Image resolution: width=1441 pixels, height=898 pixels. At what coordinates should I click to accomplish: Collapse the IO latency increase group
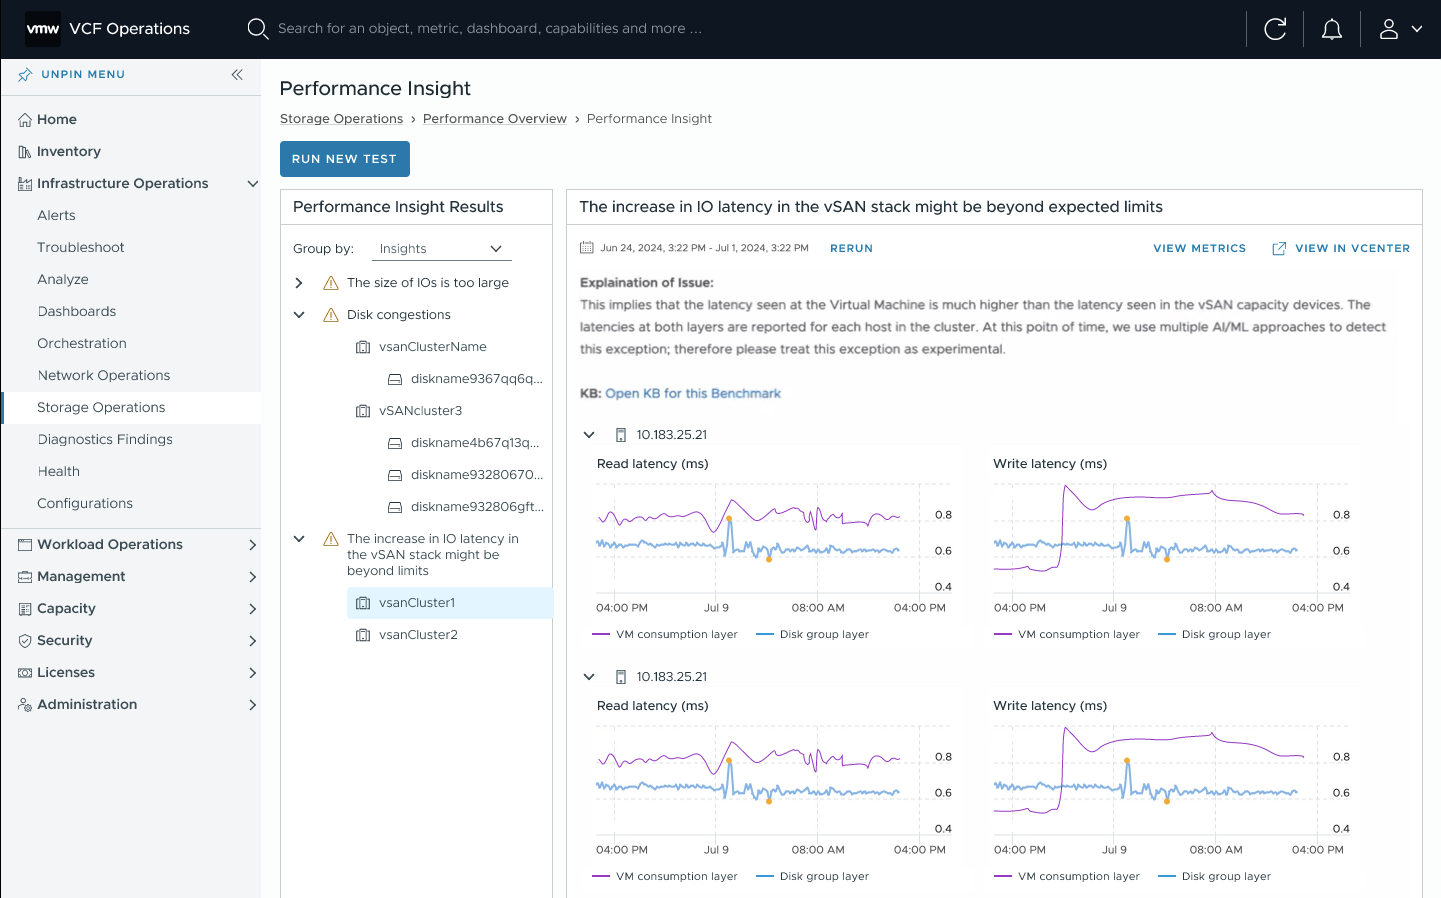pyautogui.click(x=299, y=539)
